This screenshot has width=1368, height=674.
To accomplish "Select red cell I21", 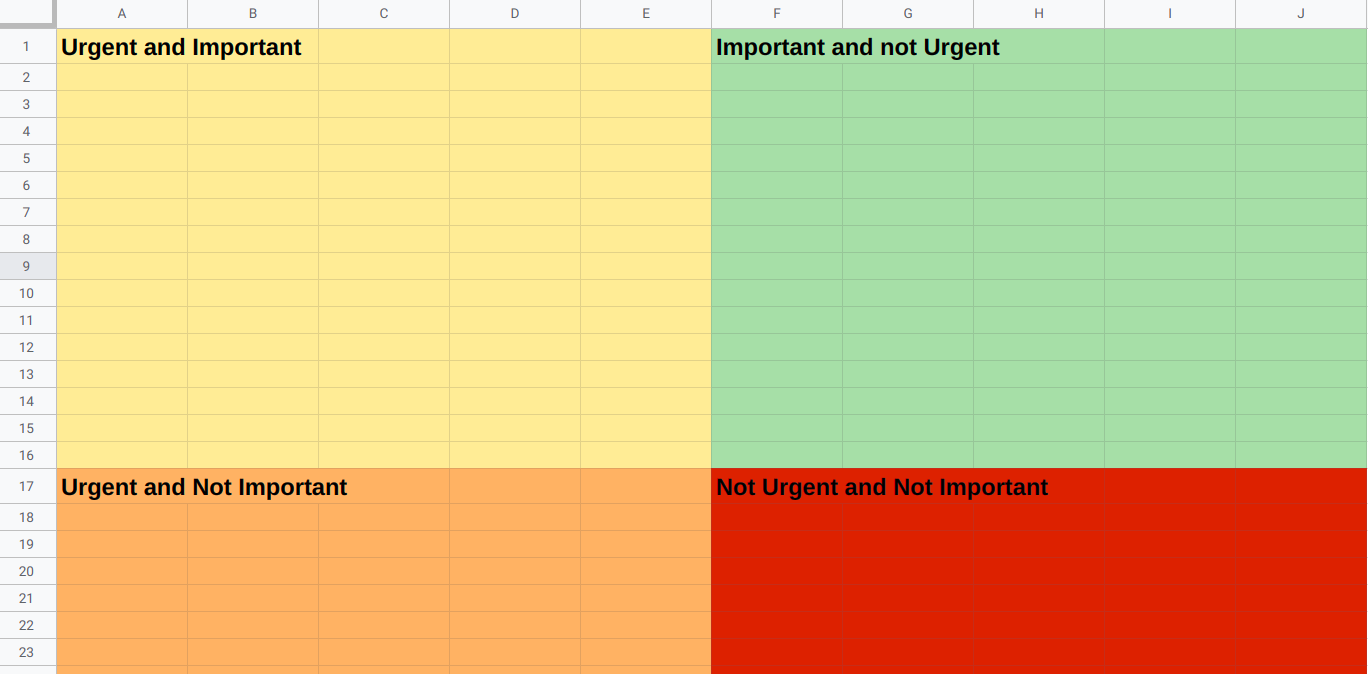I will pyautogui.click(x=1170, y=598).
